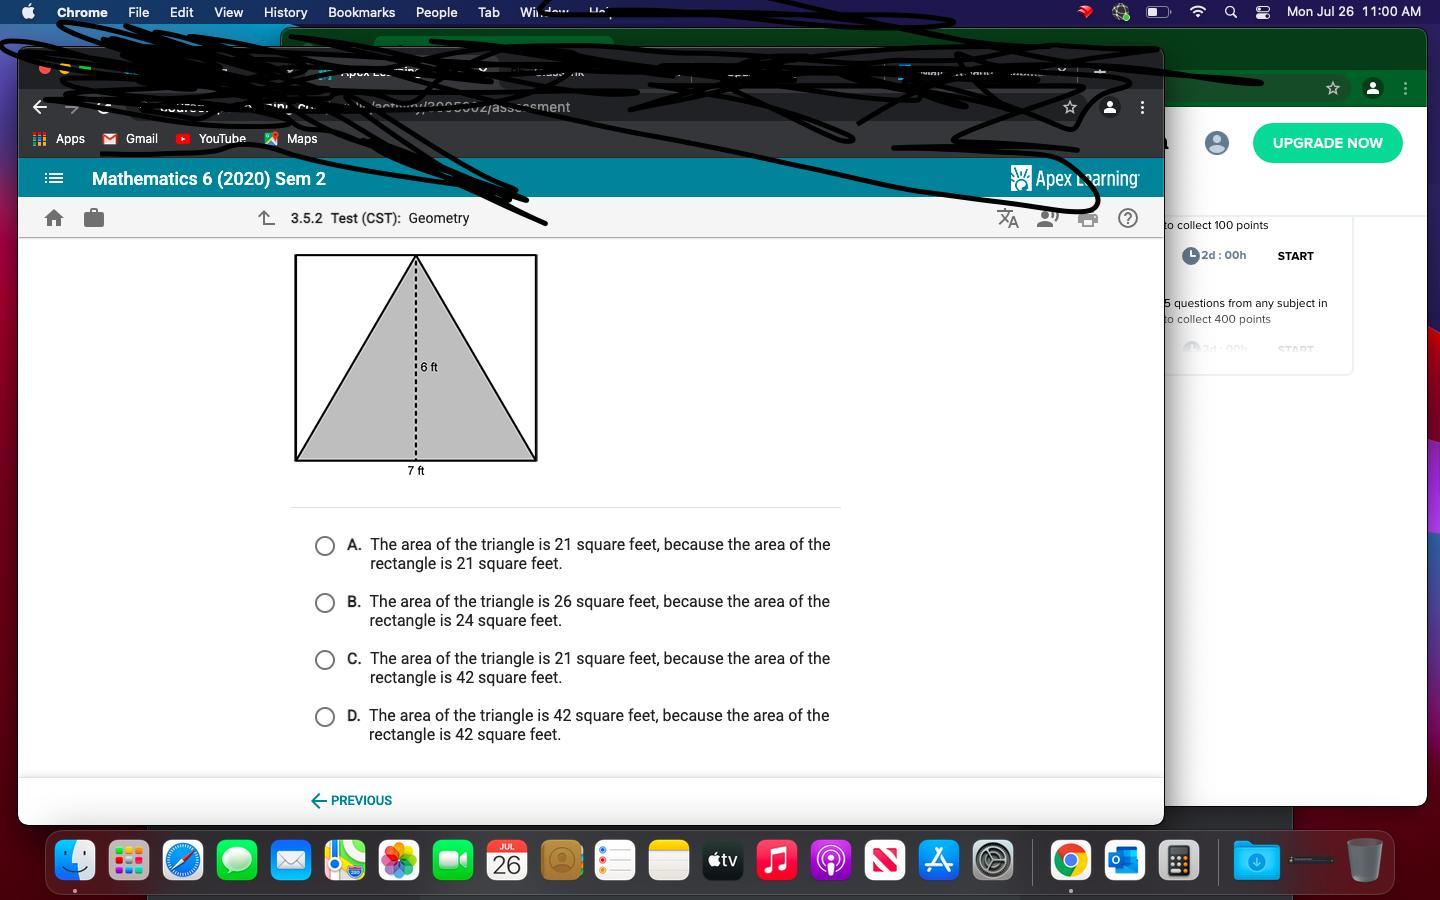Open System Preferences from the dock

coord(993,860)
